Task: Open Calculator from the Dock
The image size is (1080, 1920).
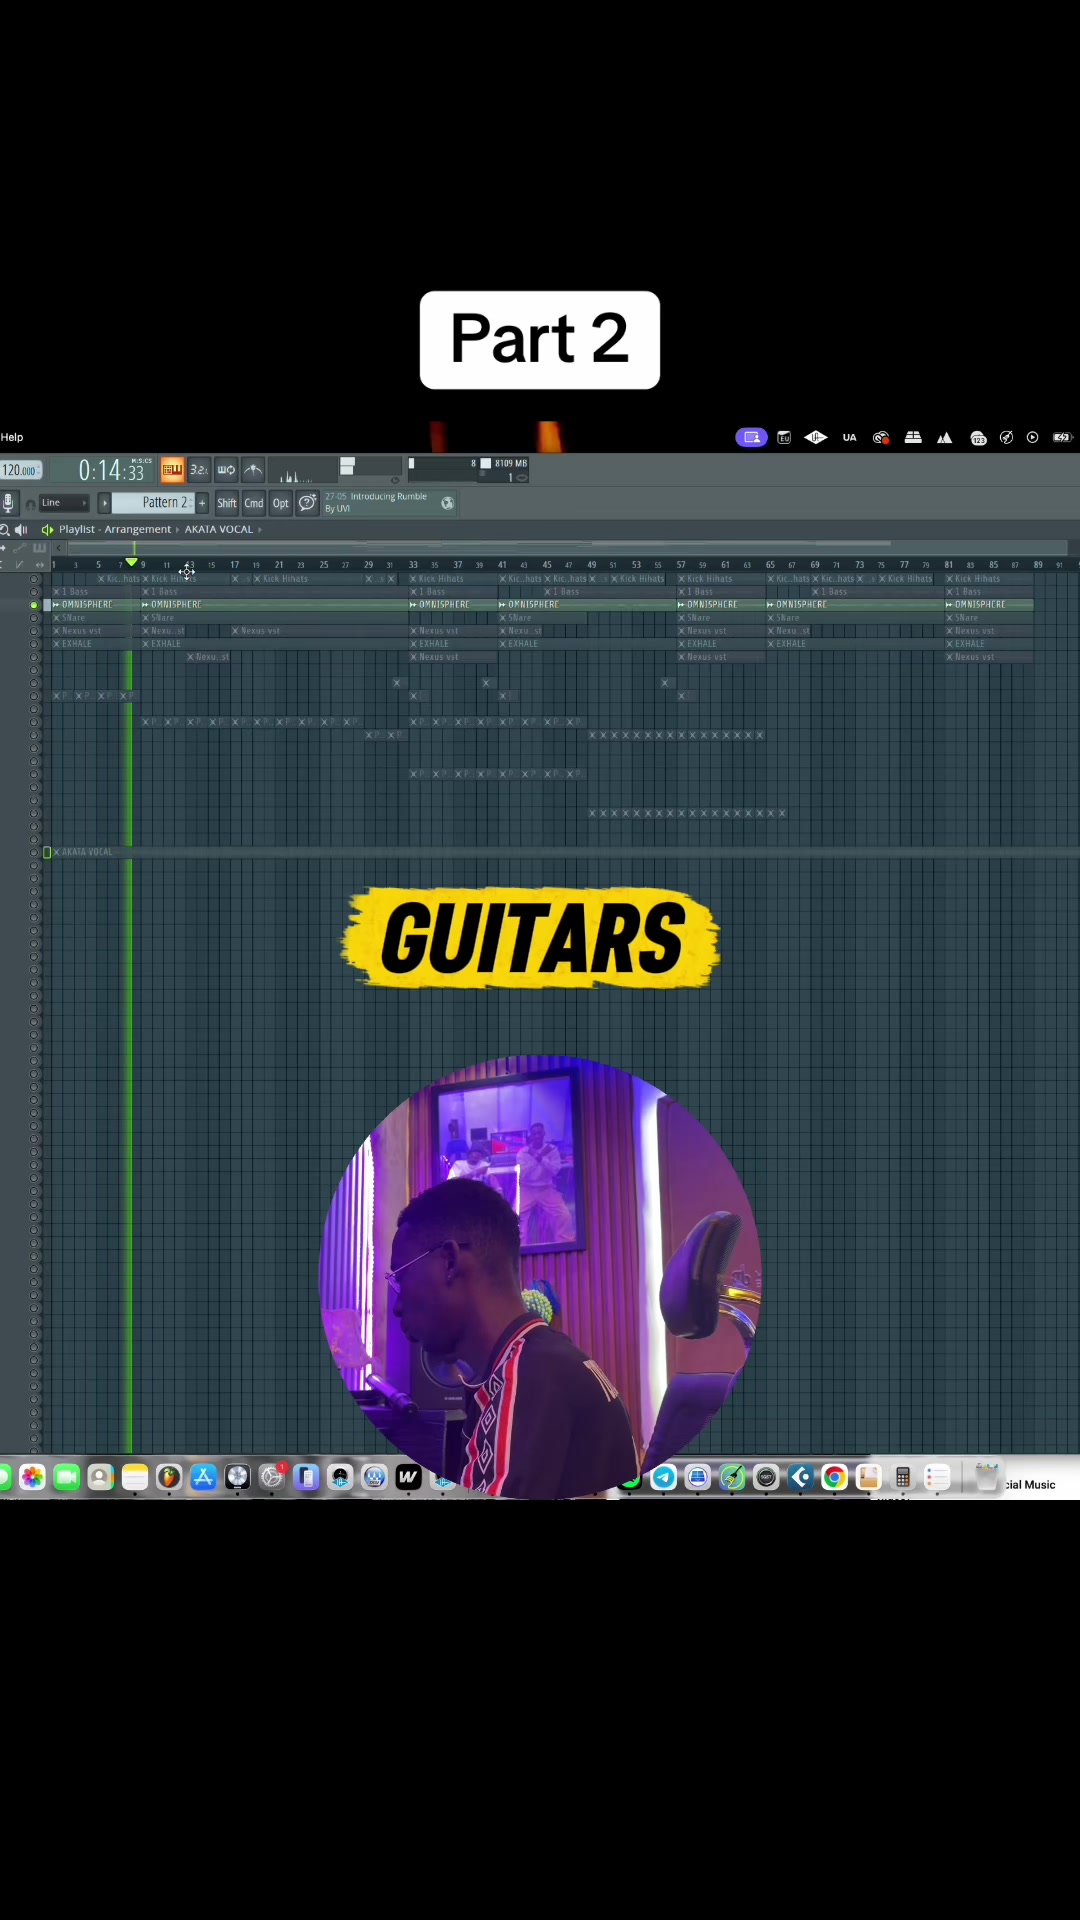Action: [902, 1477]
